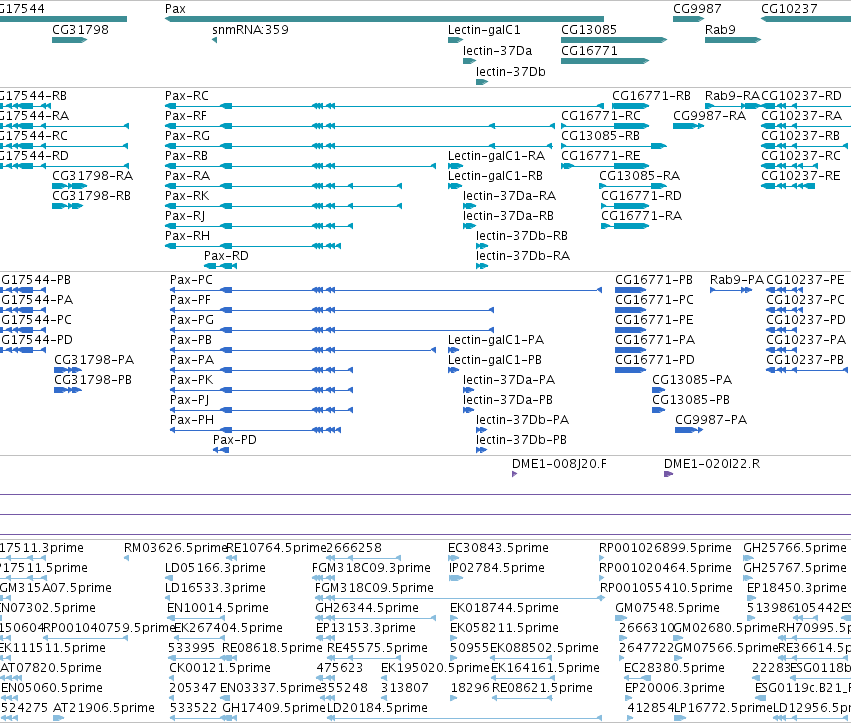Click the Pax-RK transcript label
This screenshot has width=851, height=723.
pos(187,196)
